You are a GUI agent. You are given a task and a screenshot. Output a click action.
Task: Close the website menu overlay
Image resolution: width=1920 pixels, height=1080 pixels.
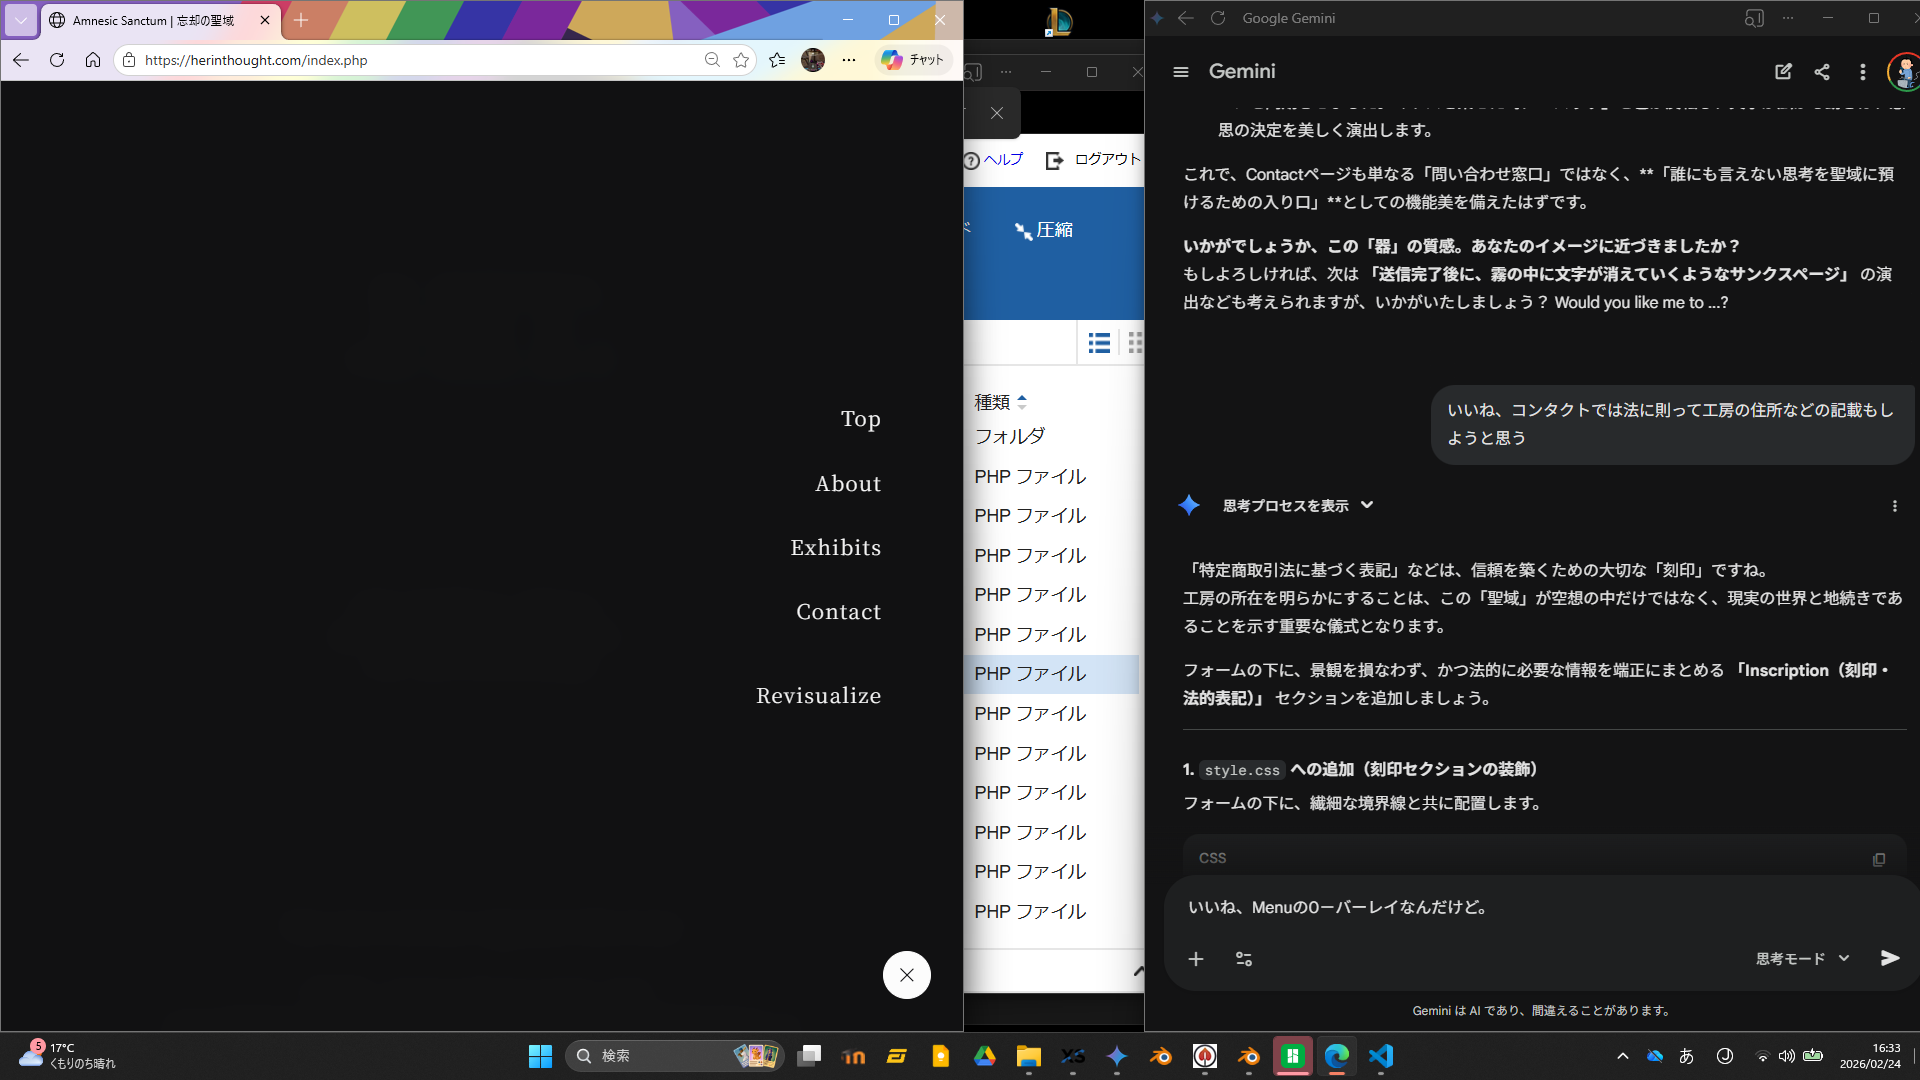click(906, 975)
